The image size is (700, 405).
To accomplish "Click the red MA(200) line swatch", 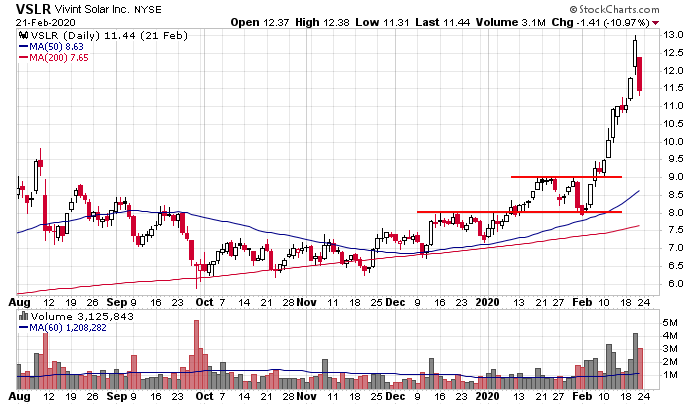I will pyautogui.click(x=23, y=58).
